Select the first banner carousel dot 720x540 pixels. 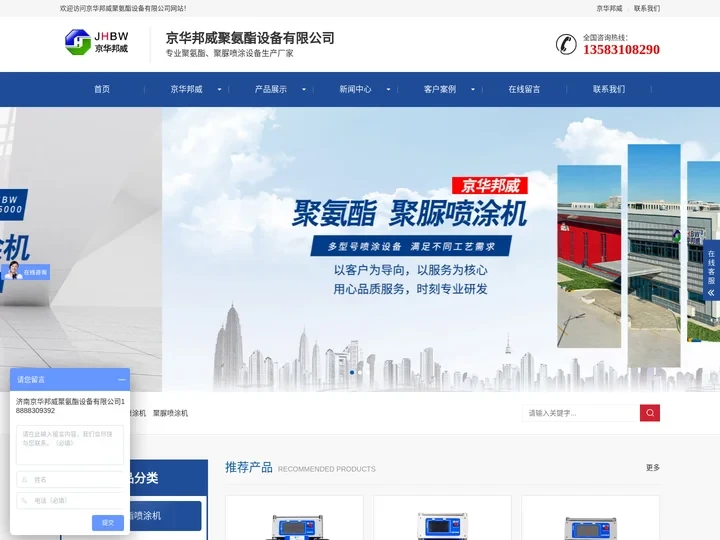(x=352, y=372)
